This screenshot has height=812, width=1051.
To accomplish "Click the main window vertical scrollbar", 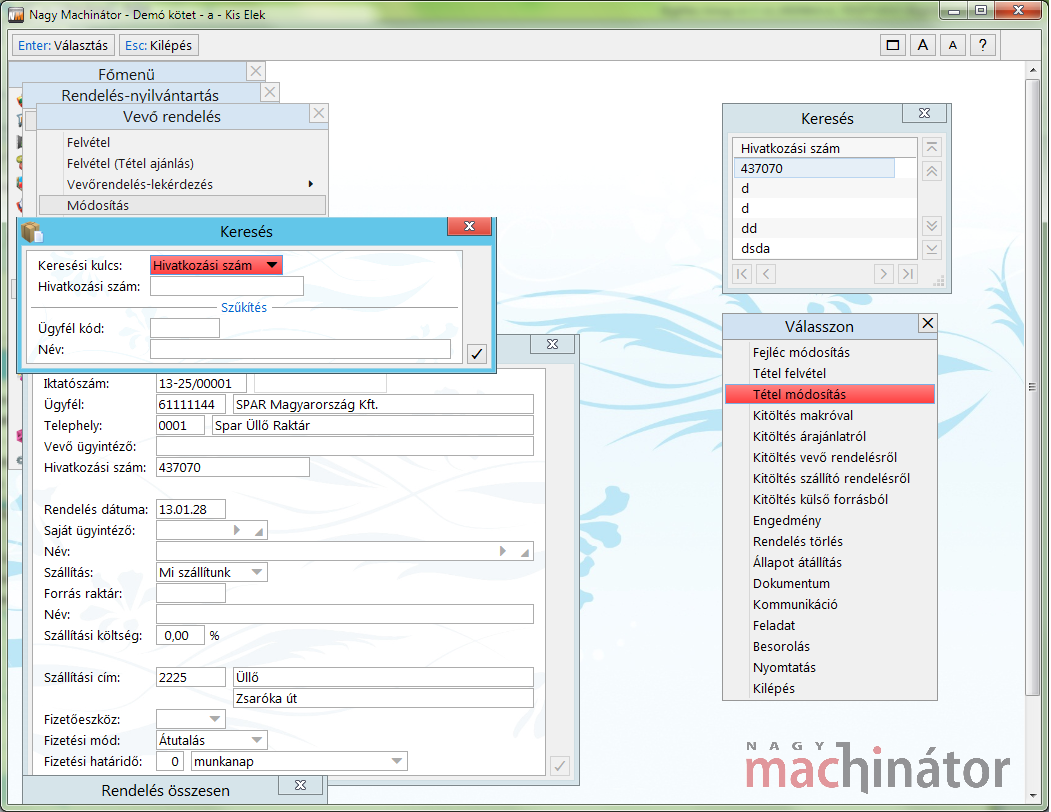I will (1033, 387).
